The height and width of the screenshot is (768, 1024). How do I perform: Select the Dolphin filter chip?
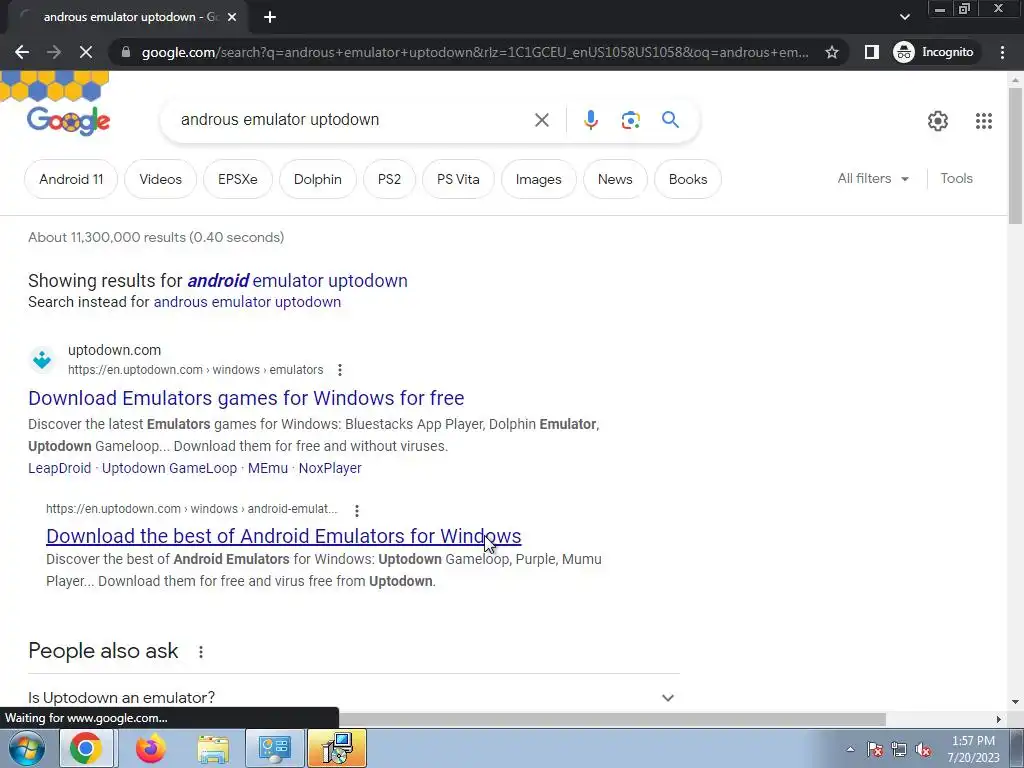click(x=317, y=179)
